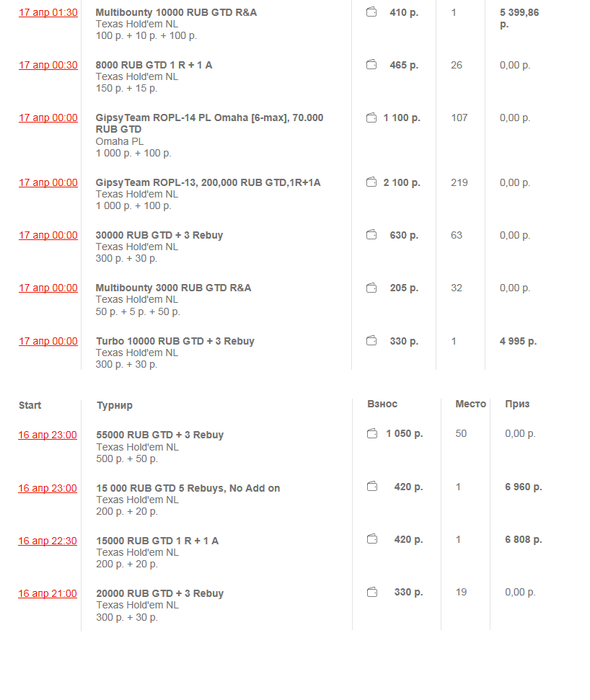The image size is (590, 700).
Task: Click the Турнир column header
Action: pos(115,405)
